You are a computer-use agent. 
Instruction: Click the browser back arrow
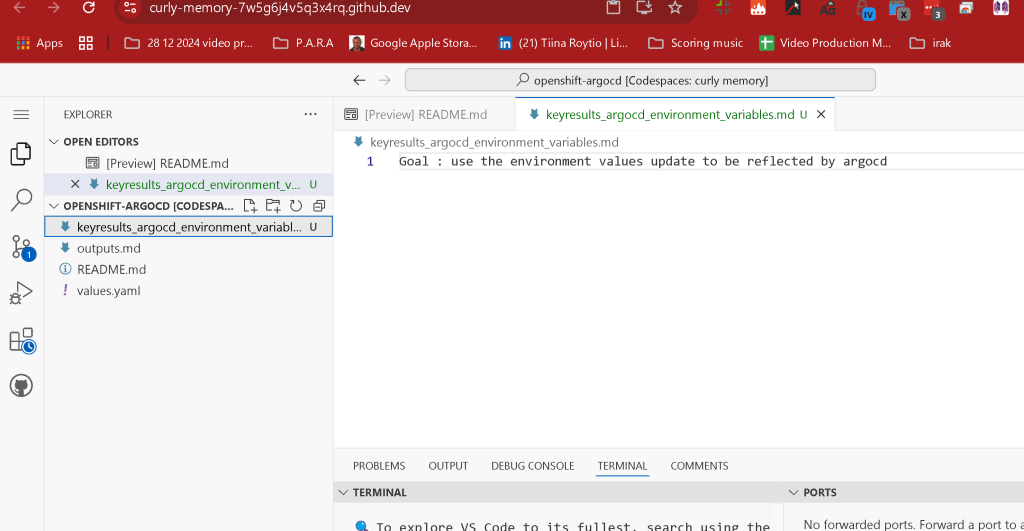click(20, 8)
